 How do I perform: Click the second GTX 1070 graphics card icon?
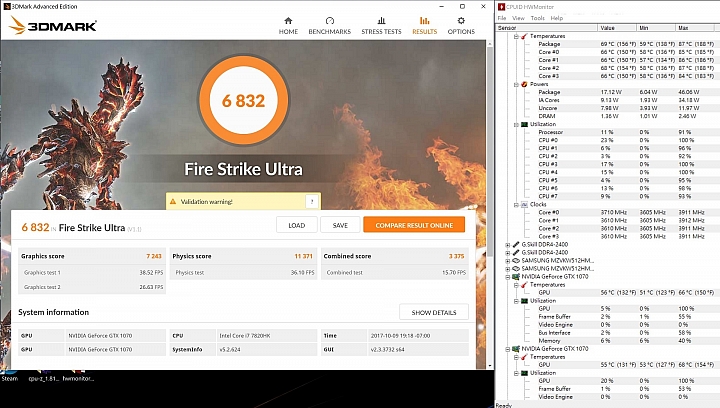coord(516,349)
